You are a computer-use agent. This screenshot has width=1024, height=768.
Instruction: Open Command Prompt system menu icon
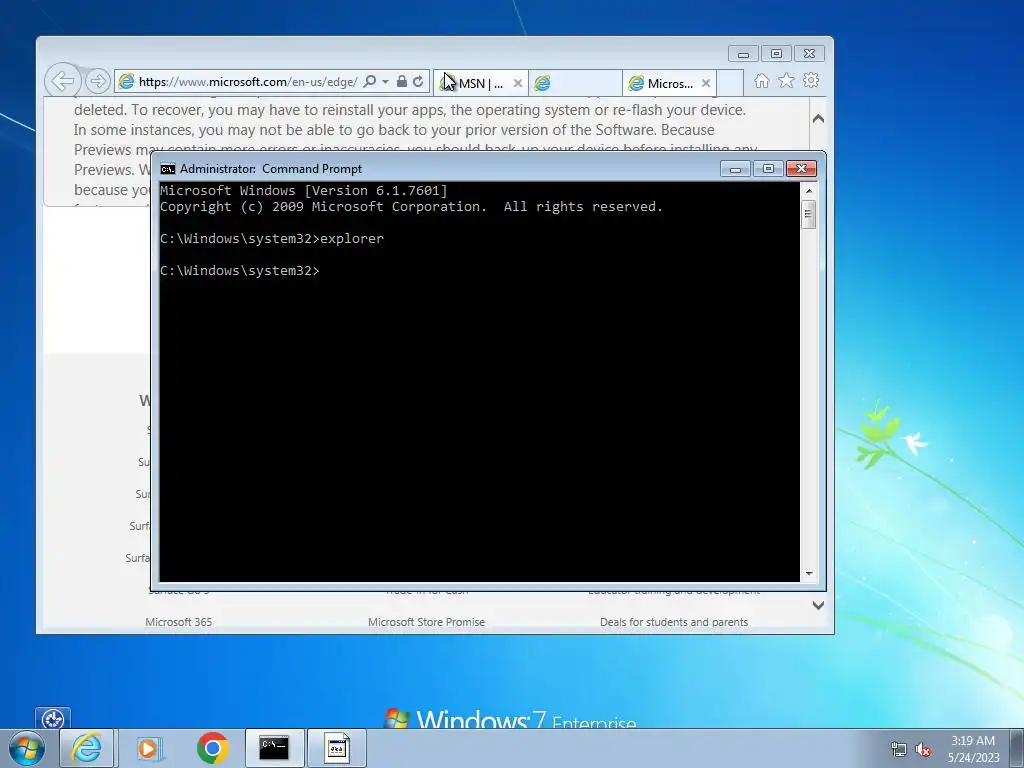(x=168, y=169)
